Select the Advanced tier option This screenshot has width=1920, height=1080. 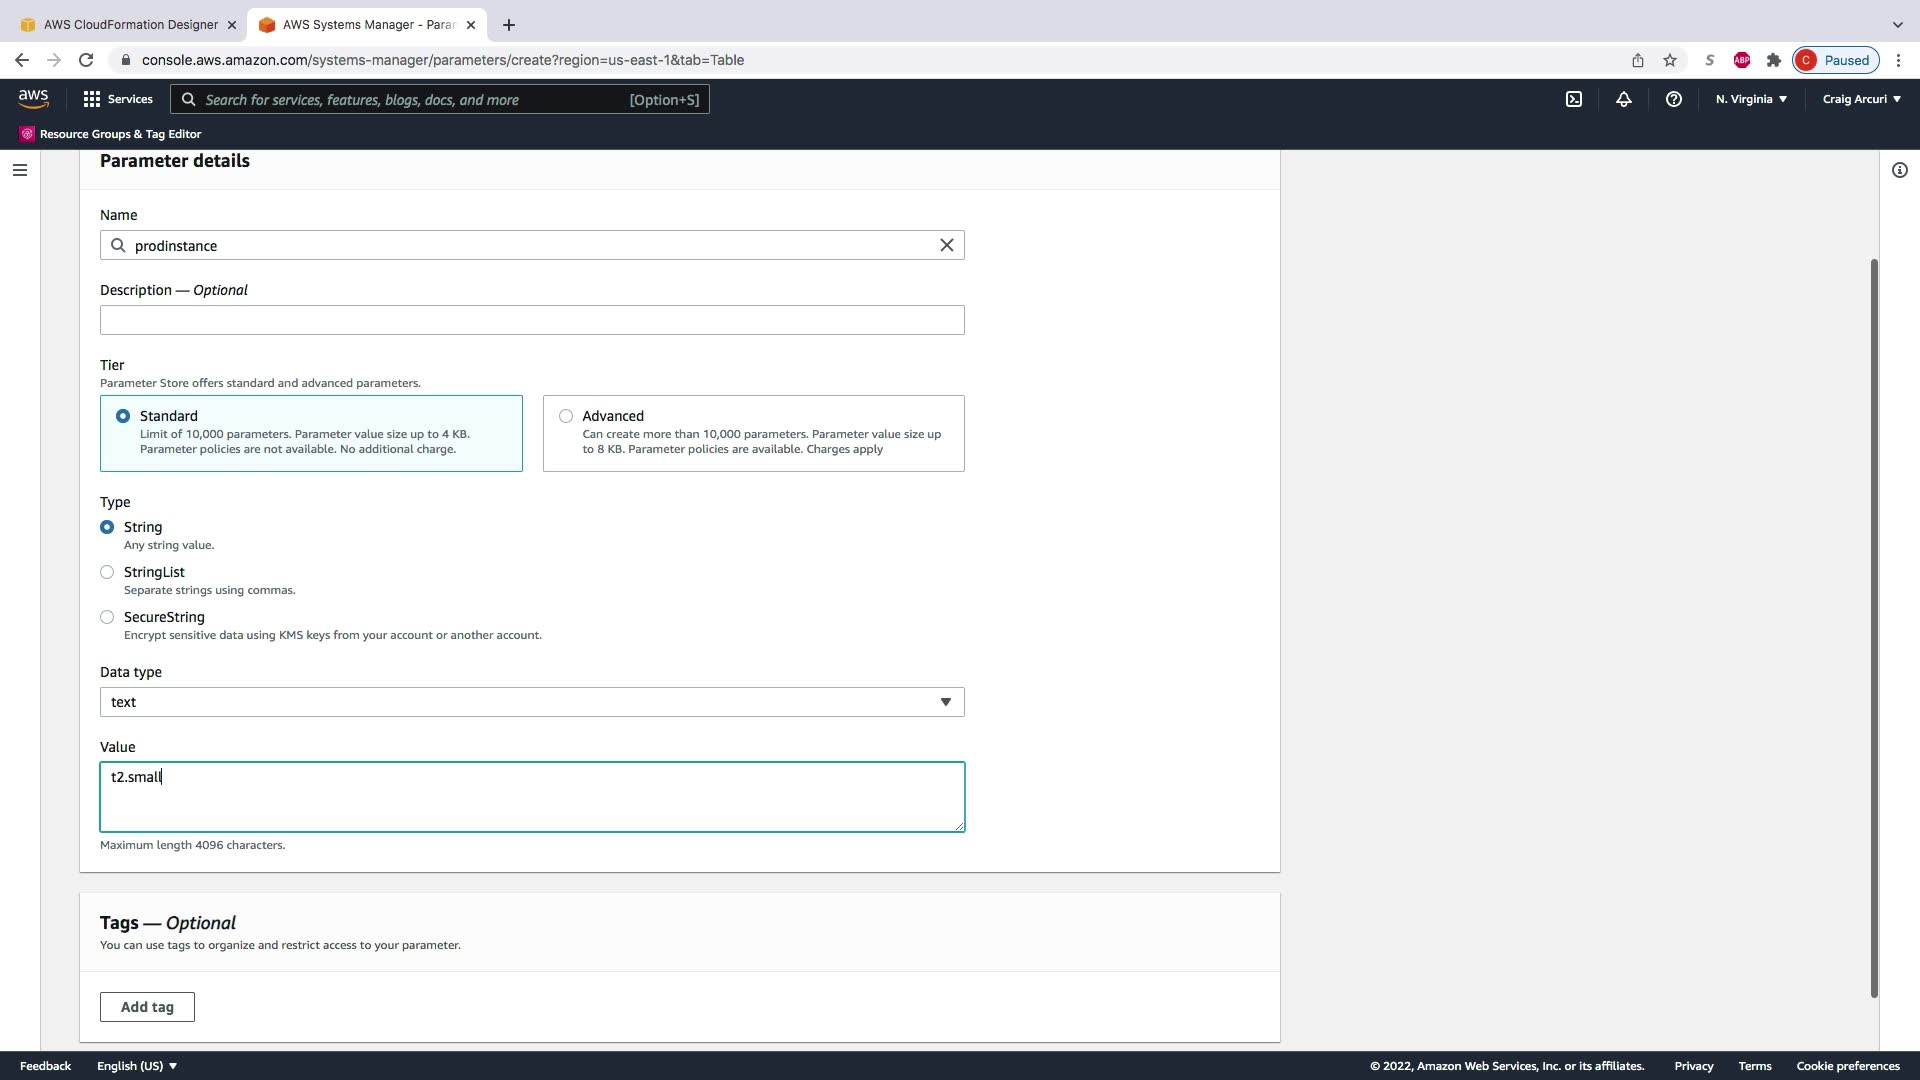point(566,416)
